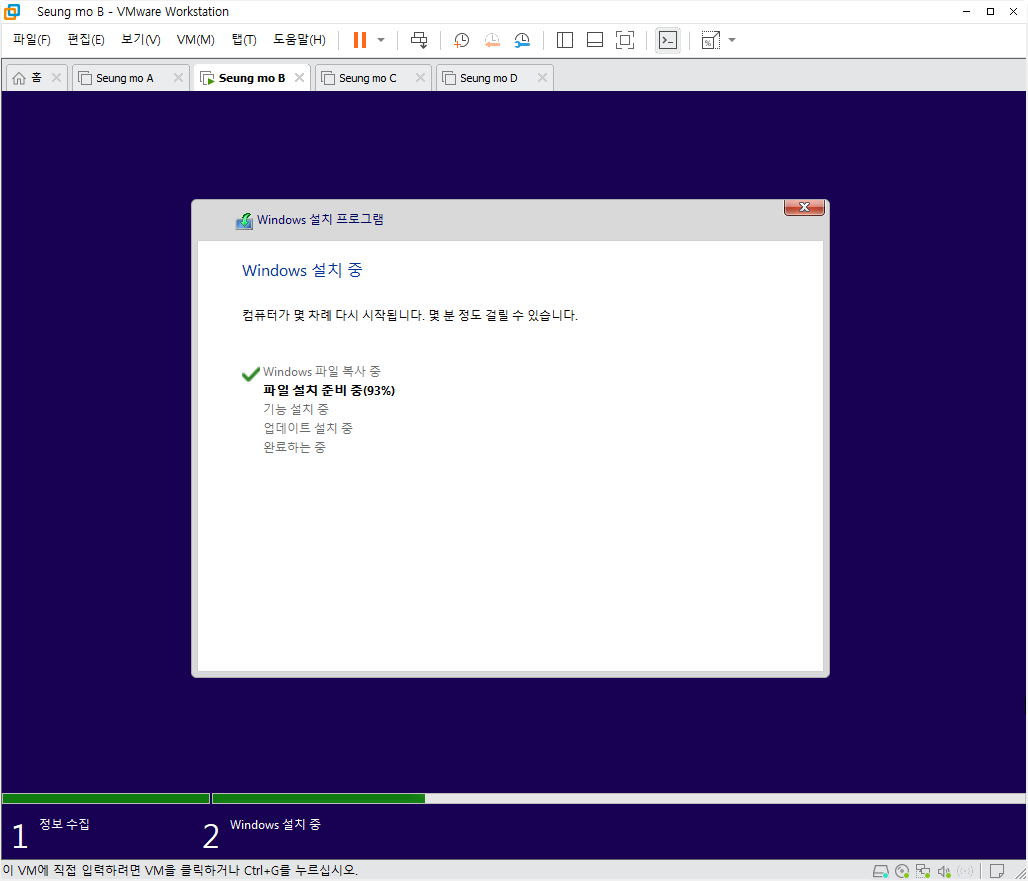
Task: Click the stretch guest display icon
Action: pyautogui.click(x=711, y=40)
